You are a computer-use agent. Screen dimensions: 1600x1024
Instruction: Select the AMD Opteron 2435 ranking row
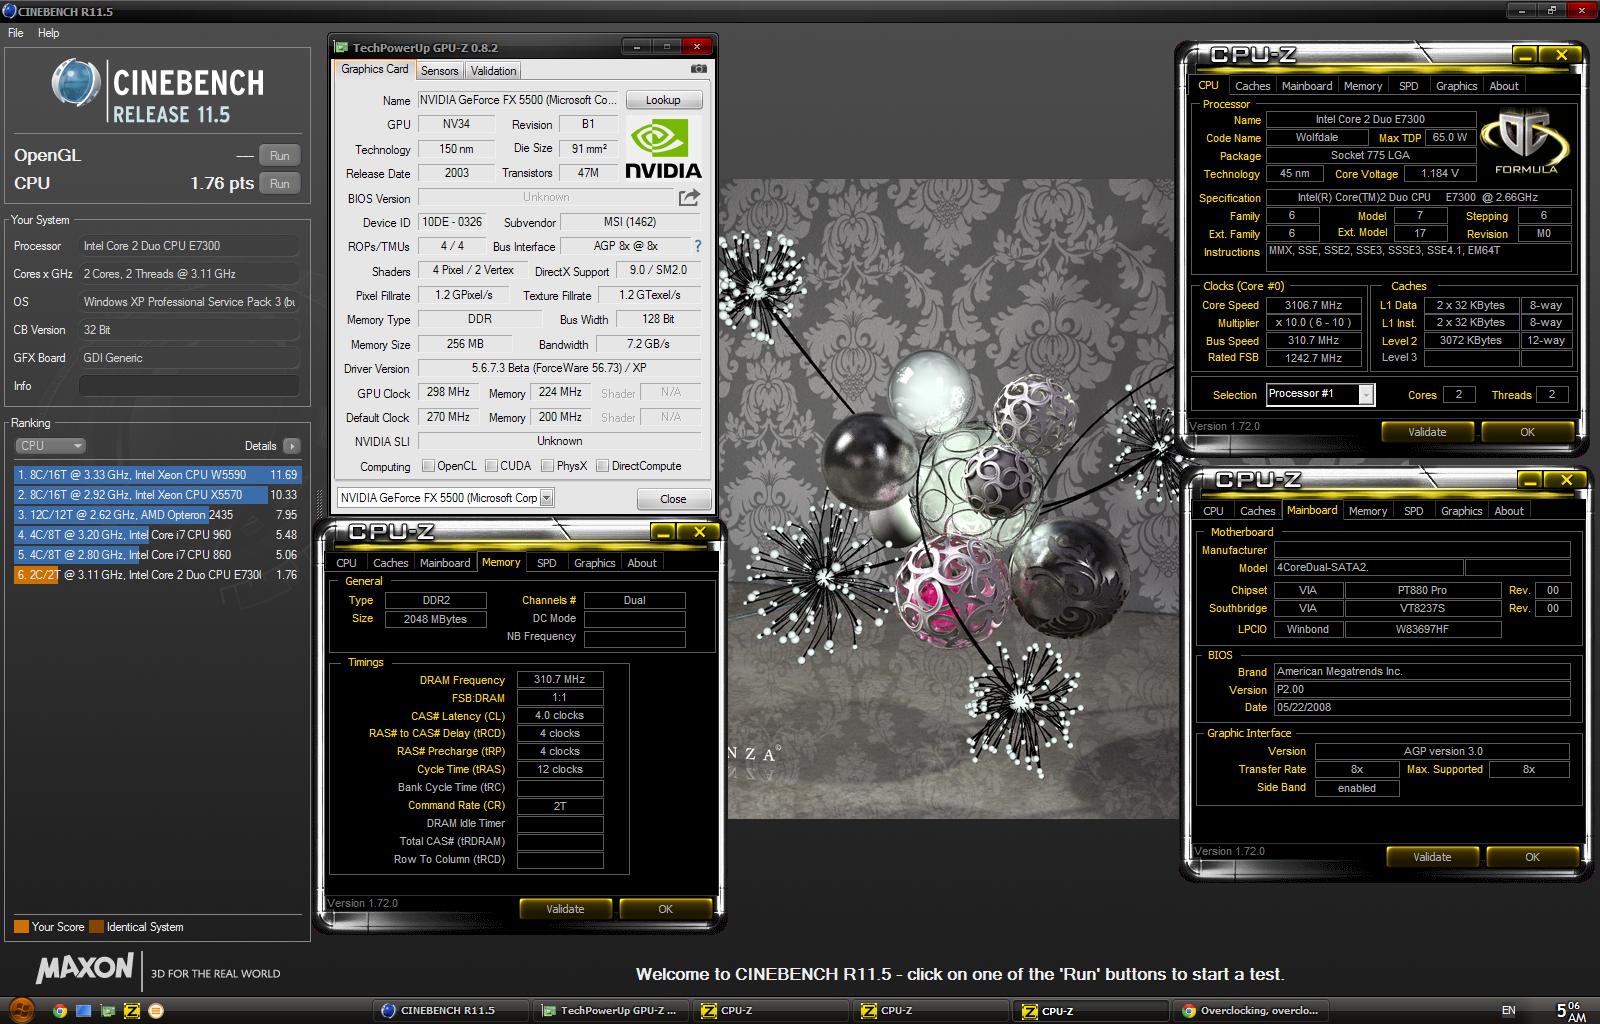157,515
